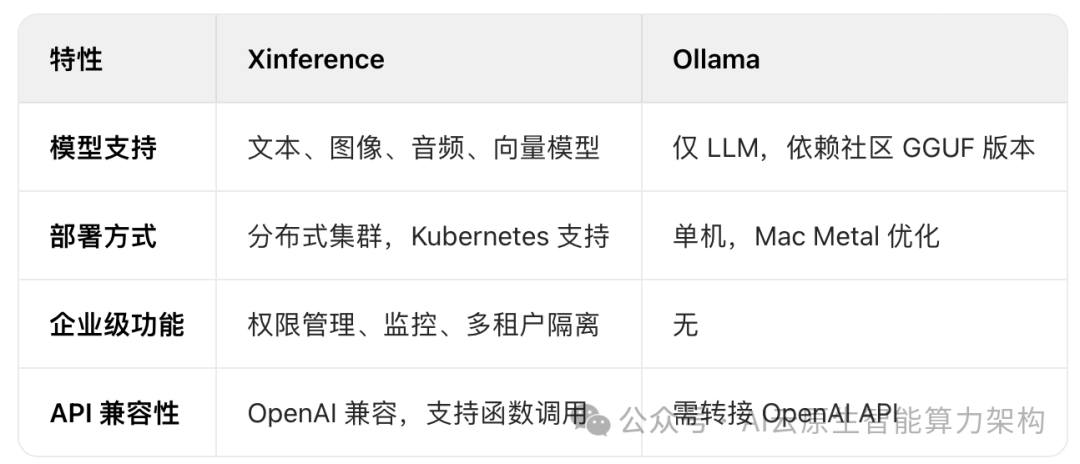Viewport: 1080px width, 464px height.
Task: Click the Ollama column header
Action: 716,60
